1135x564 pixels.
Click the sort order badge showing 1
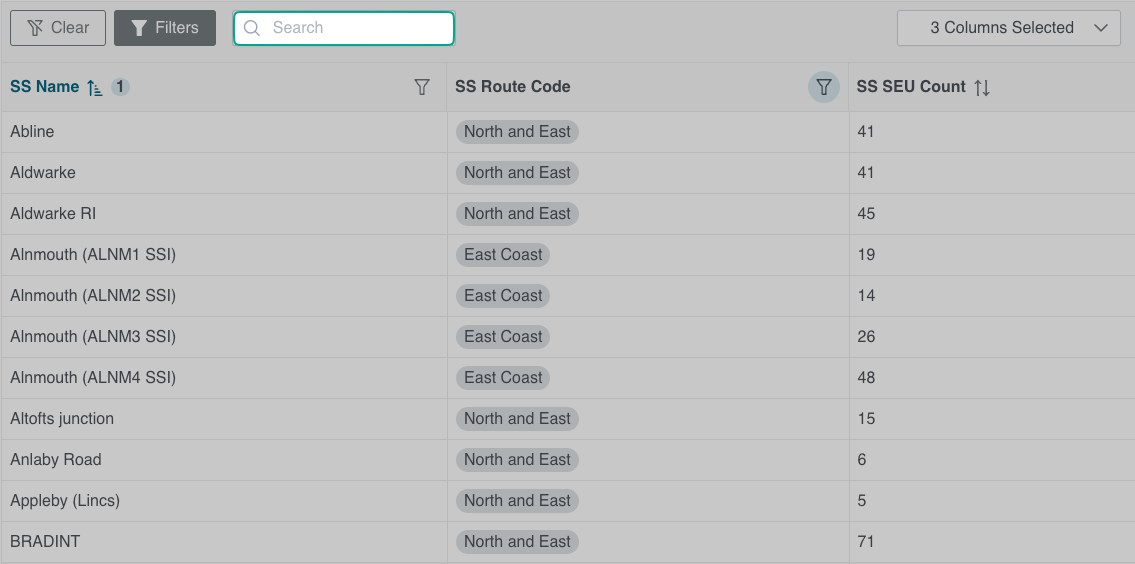point(120,87)
